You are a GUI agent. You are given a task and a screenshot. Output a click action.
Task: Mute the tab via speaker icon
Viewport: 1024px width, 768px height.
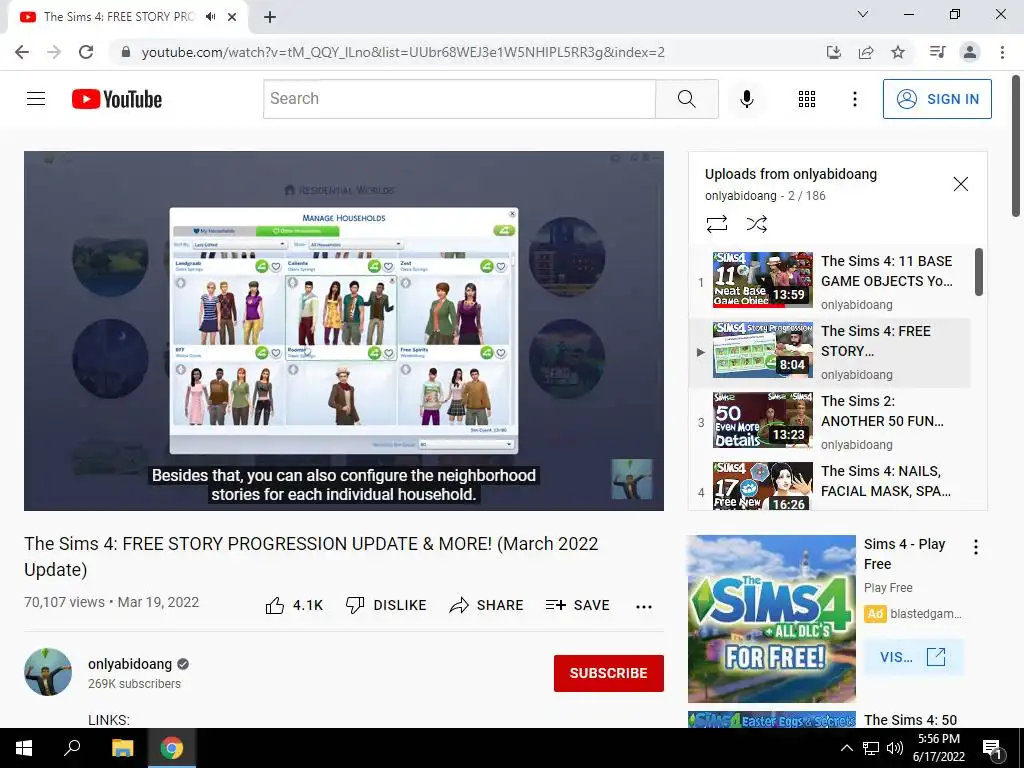(210, 17)
